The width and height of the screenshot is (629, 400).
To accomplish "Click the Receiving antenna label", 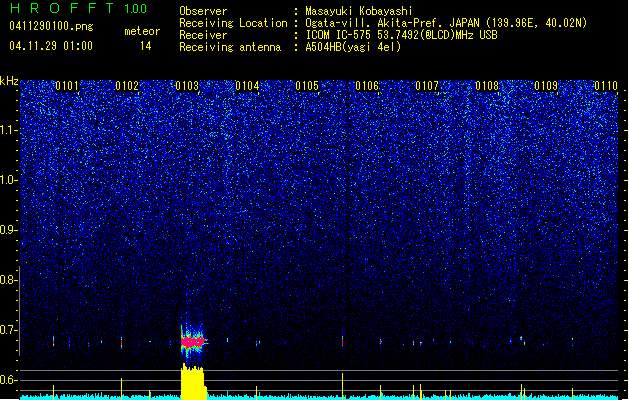I will [230, 47].
